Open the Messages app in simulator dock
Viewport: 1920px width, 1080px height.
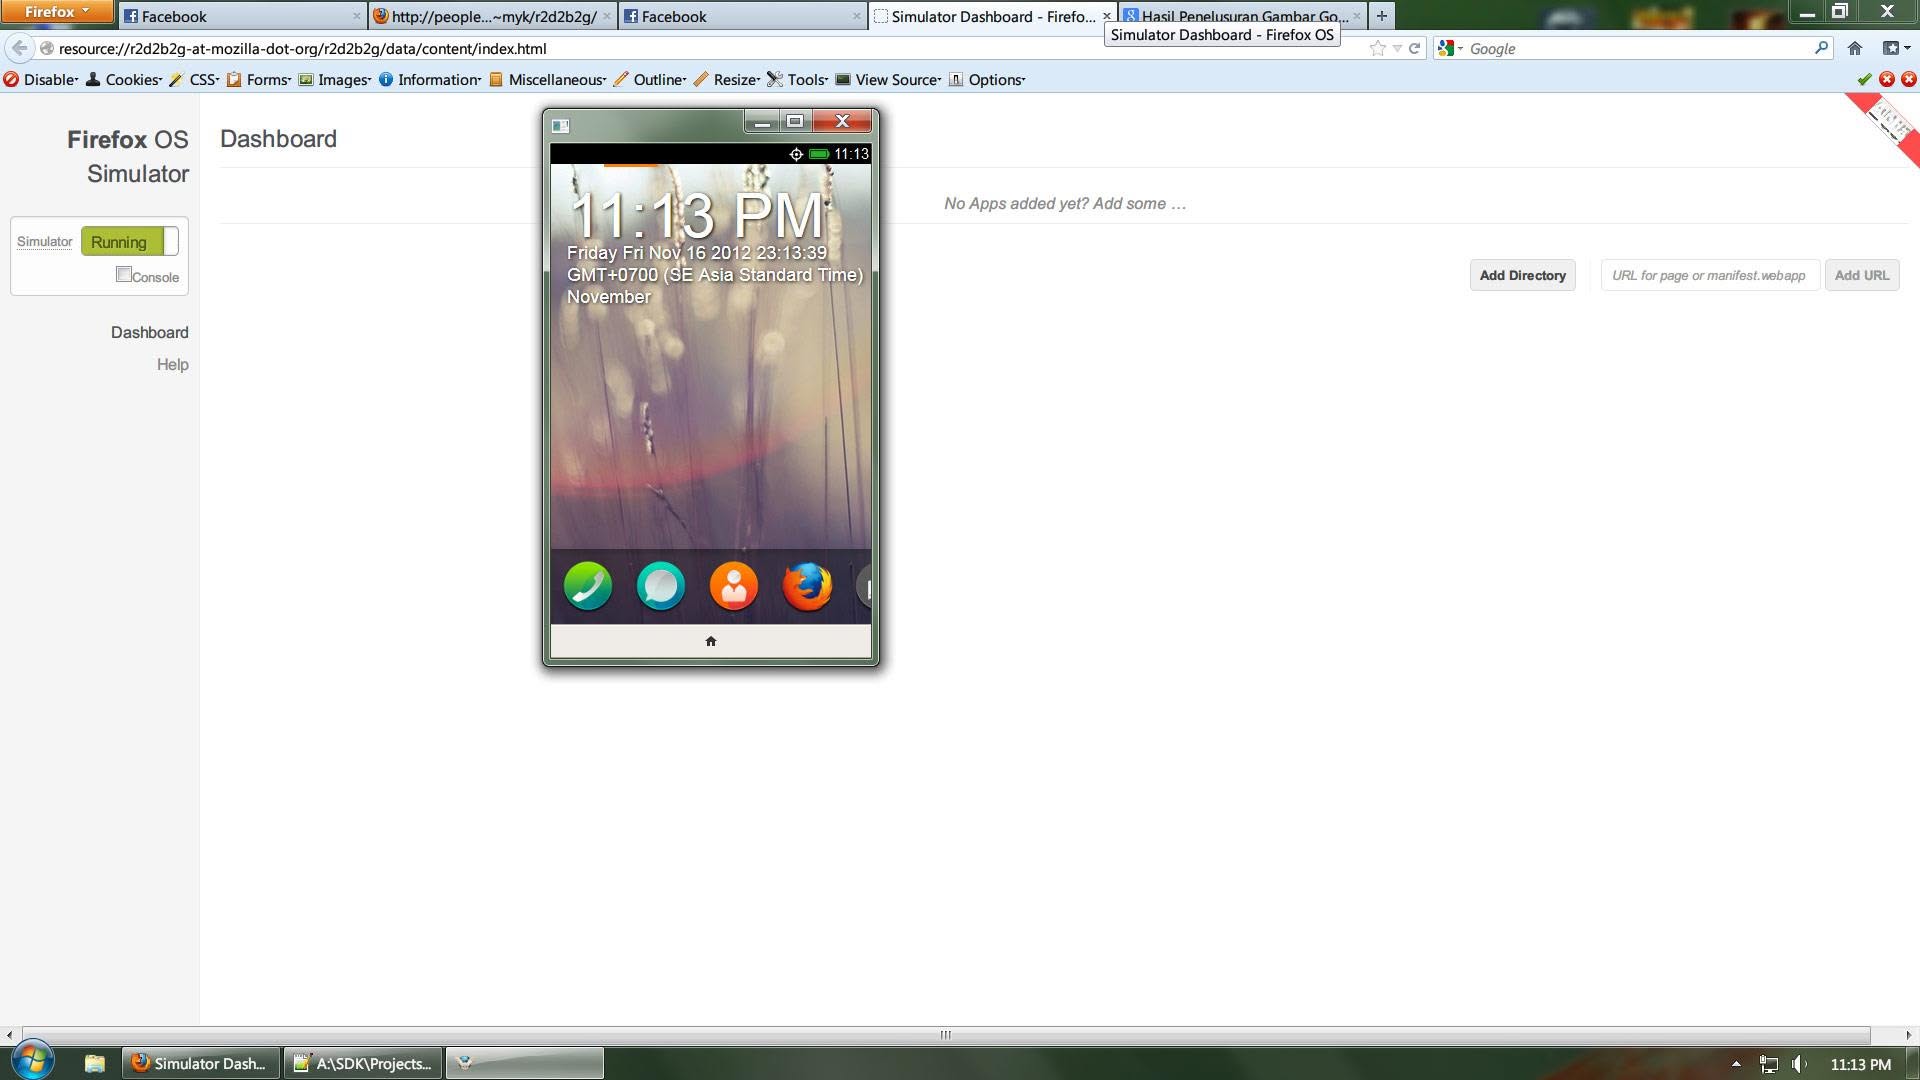click(661, 586)
